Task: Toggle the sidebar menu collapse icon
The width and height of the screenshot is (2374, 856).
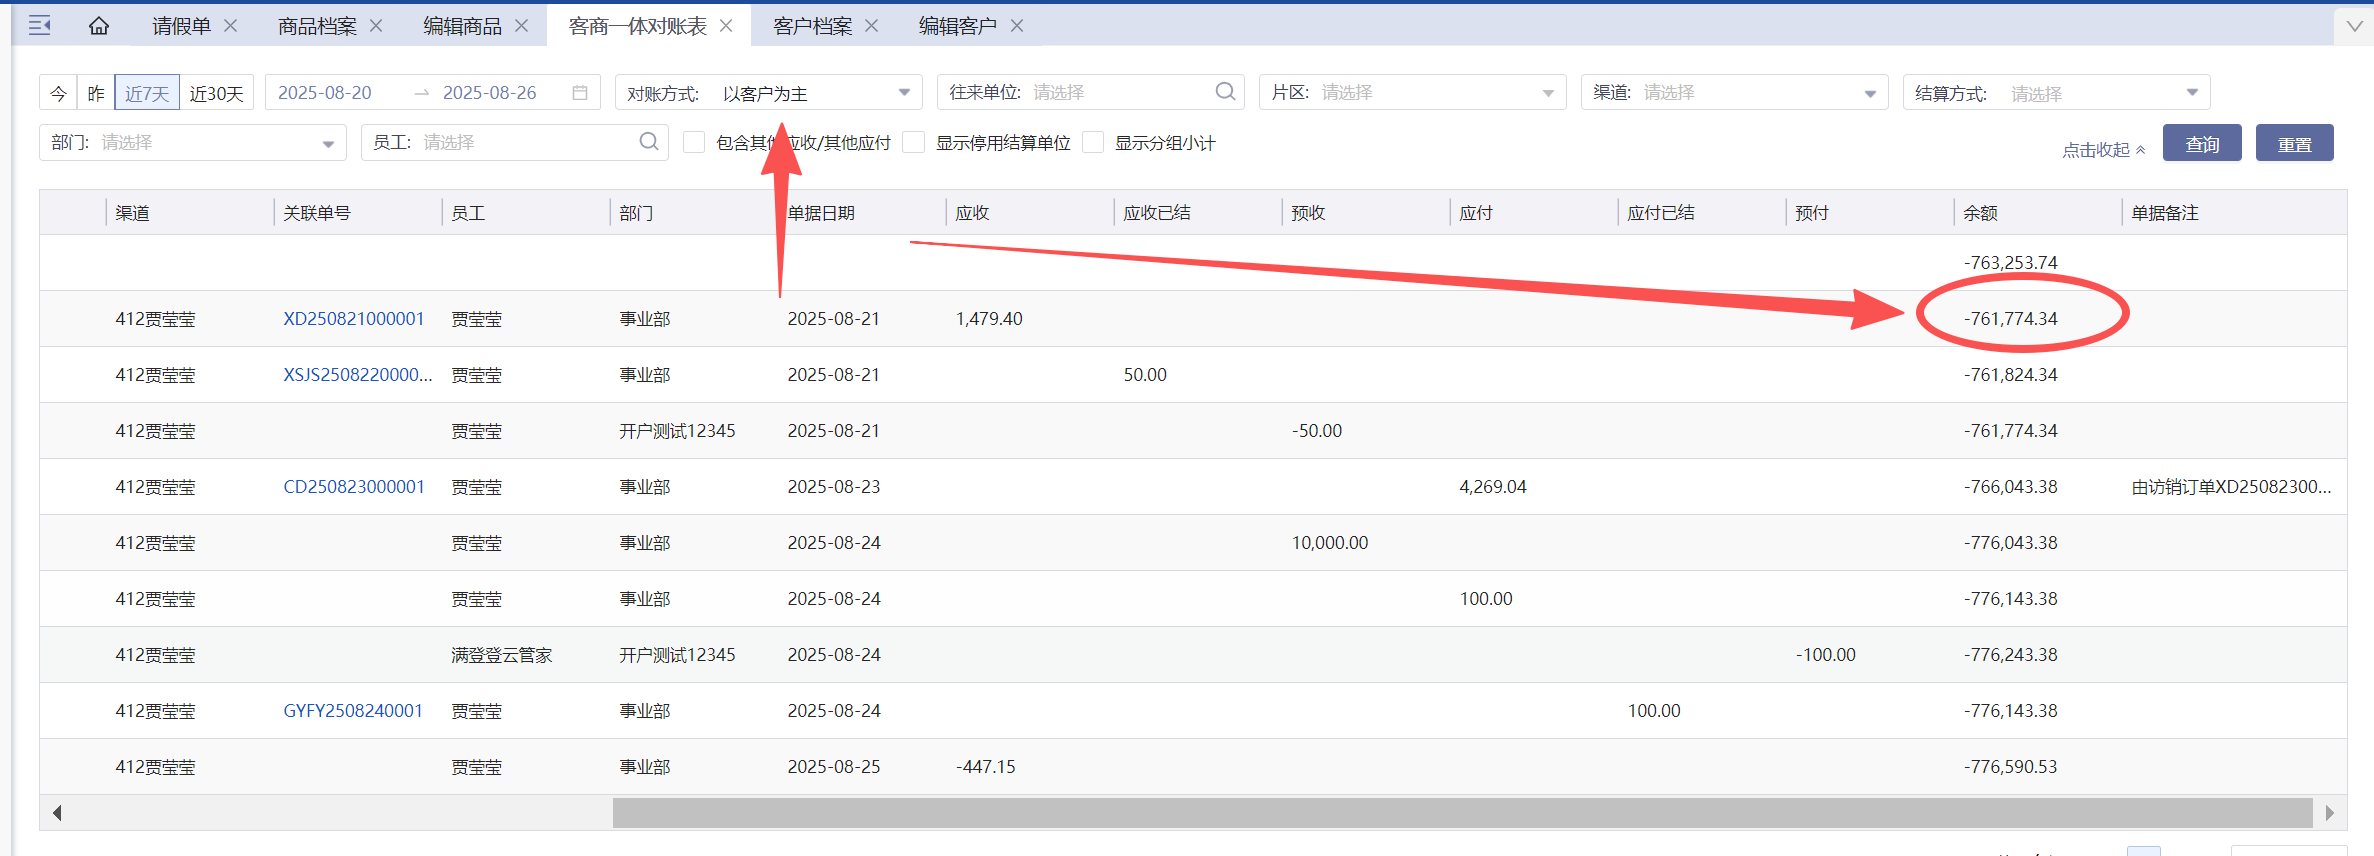Action: pyautogui.click(x=40, y=26)
